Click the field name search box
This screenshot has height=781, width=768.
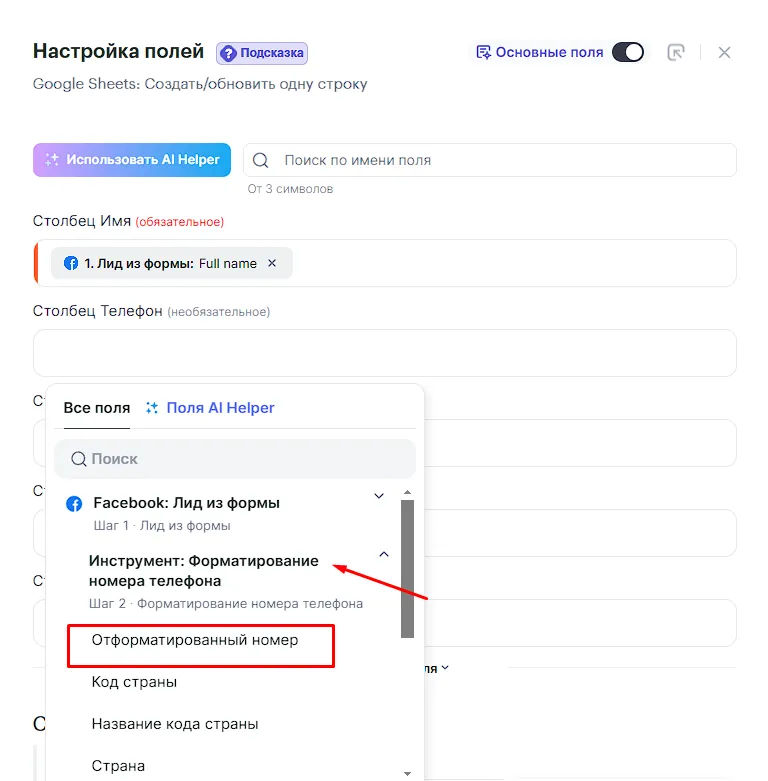(490, 160)
